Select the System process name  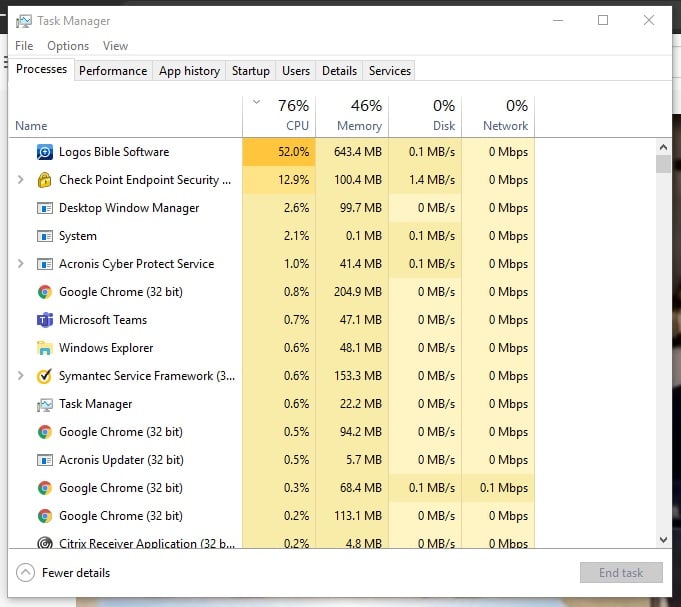pos(78,236)
